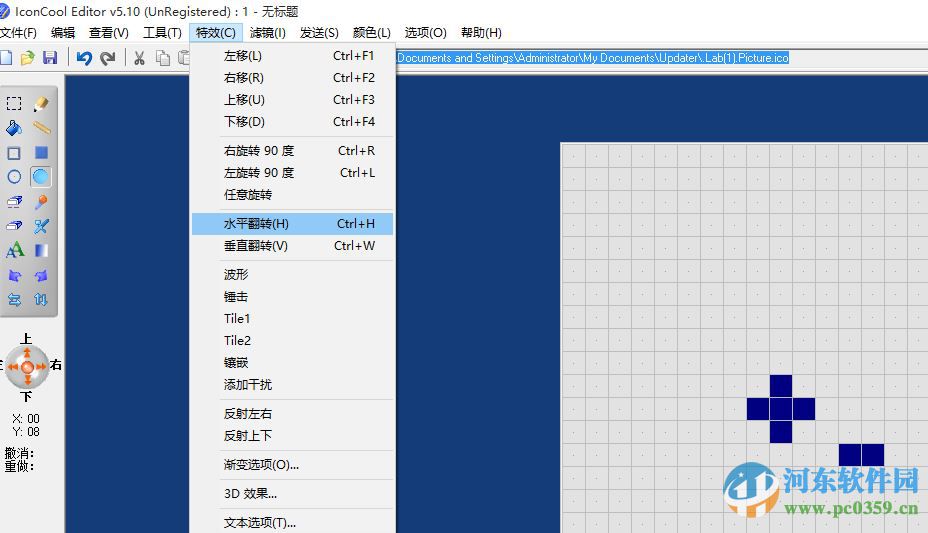Open a file with folder icon
This screenshot has height=533, width=928.
click(27, 57)
